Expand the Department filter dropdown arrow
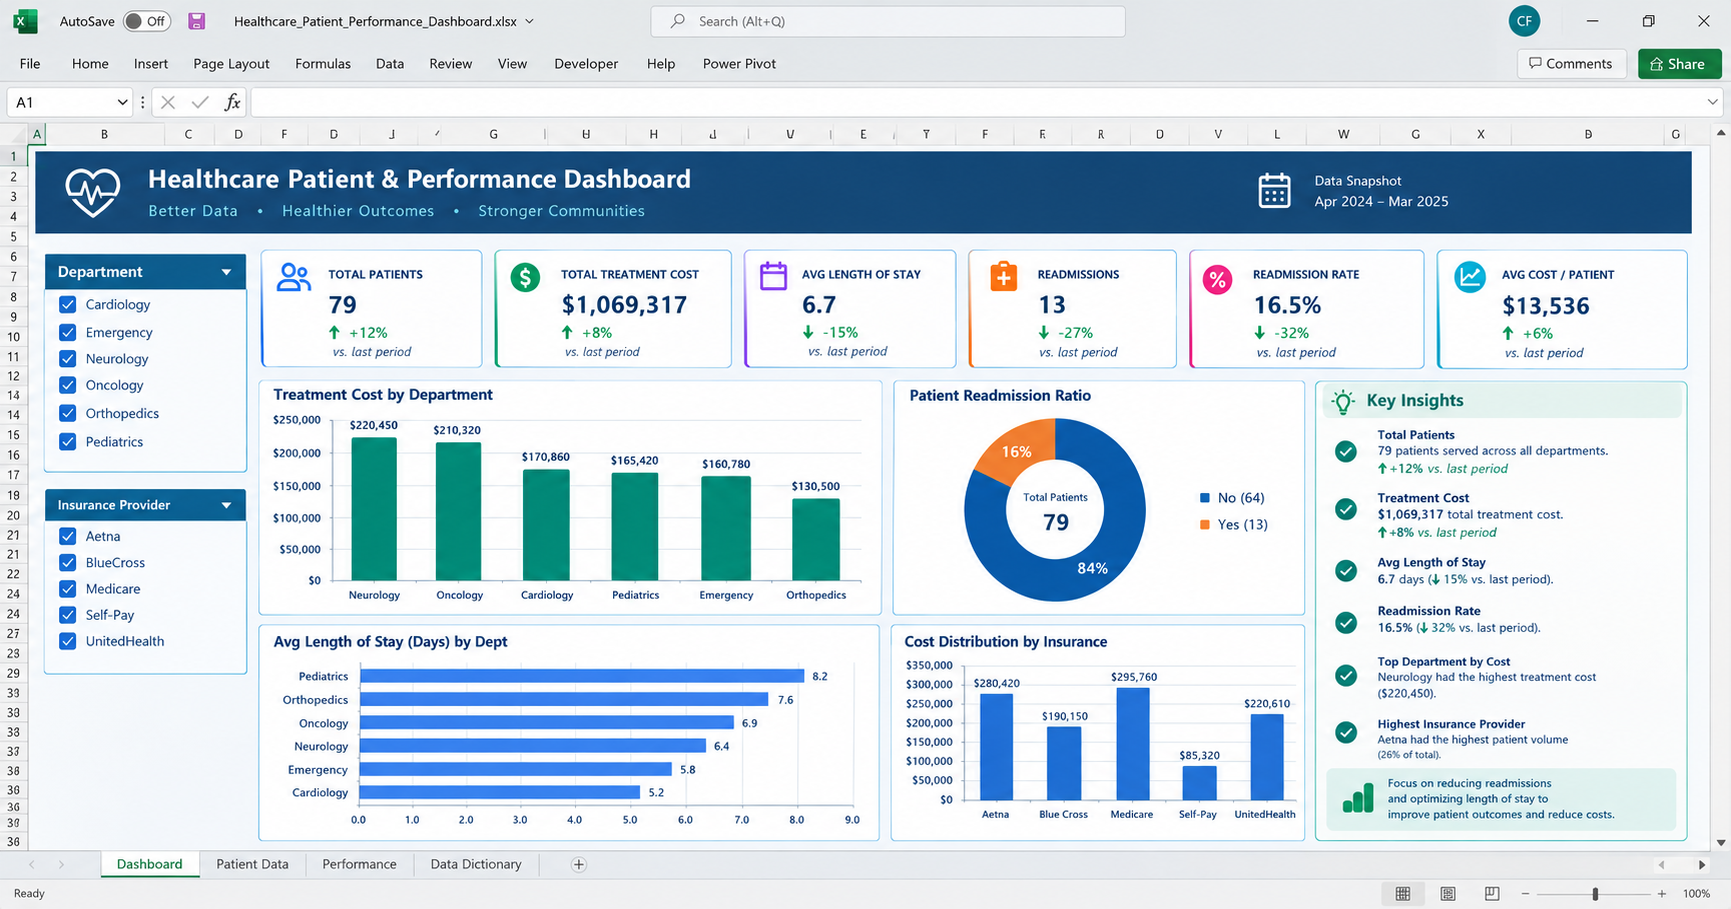1731x909 pixels. pos(226,272)
